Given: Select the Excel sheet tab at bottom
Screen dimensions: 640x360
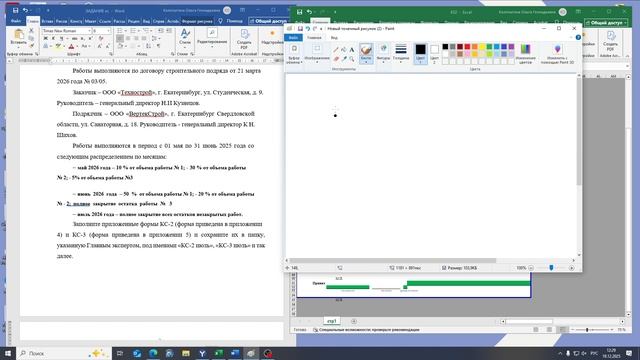Looking at the screenshot, I should 332,321.
